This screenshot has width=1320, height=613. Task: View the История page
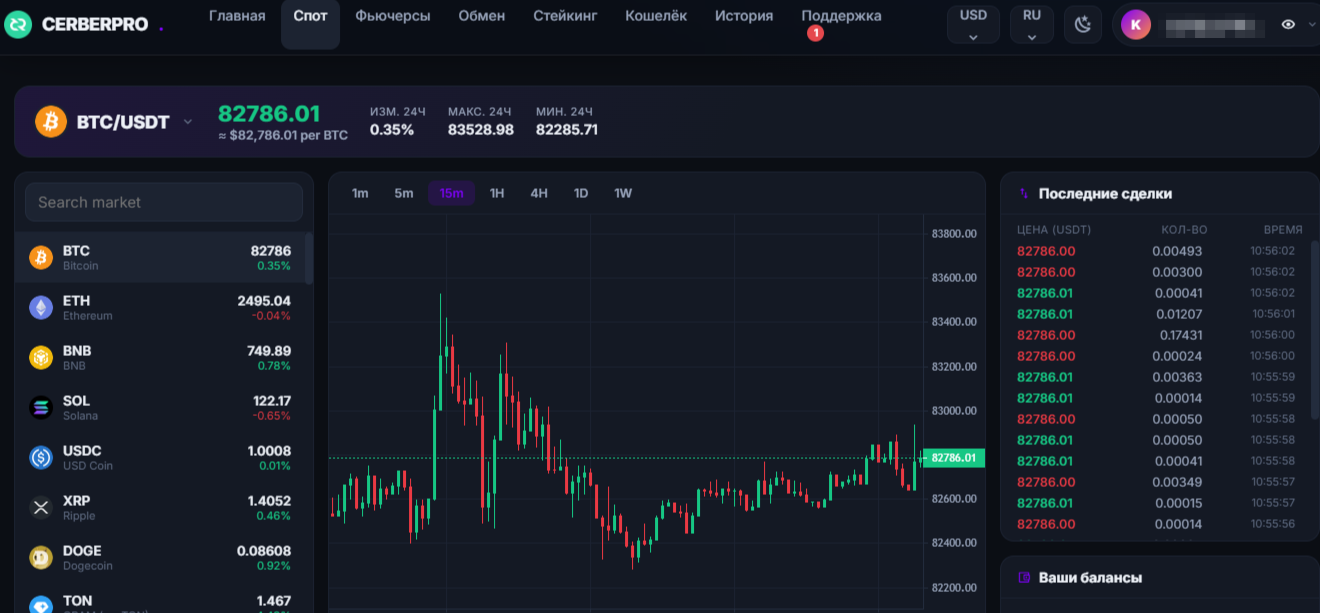(744, 16)
